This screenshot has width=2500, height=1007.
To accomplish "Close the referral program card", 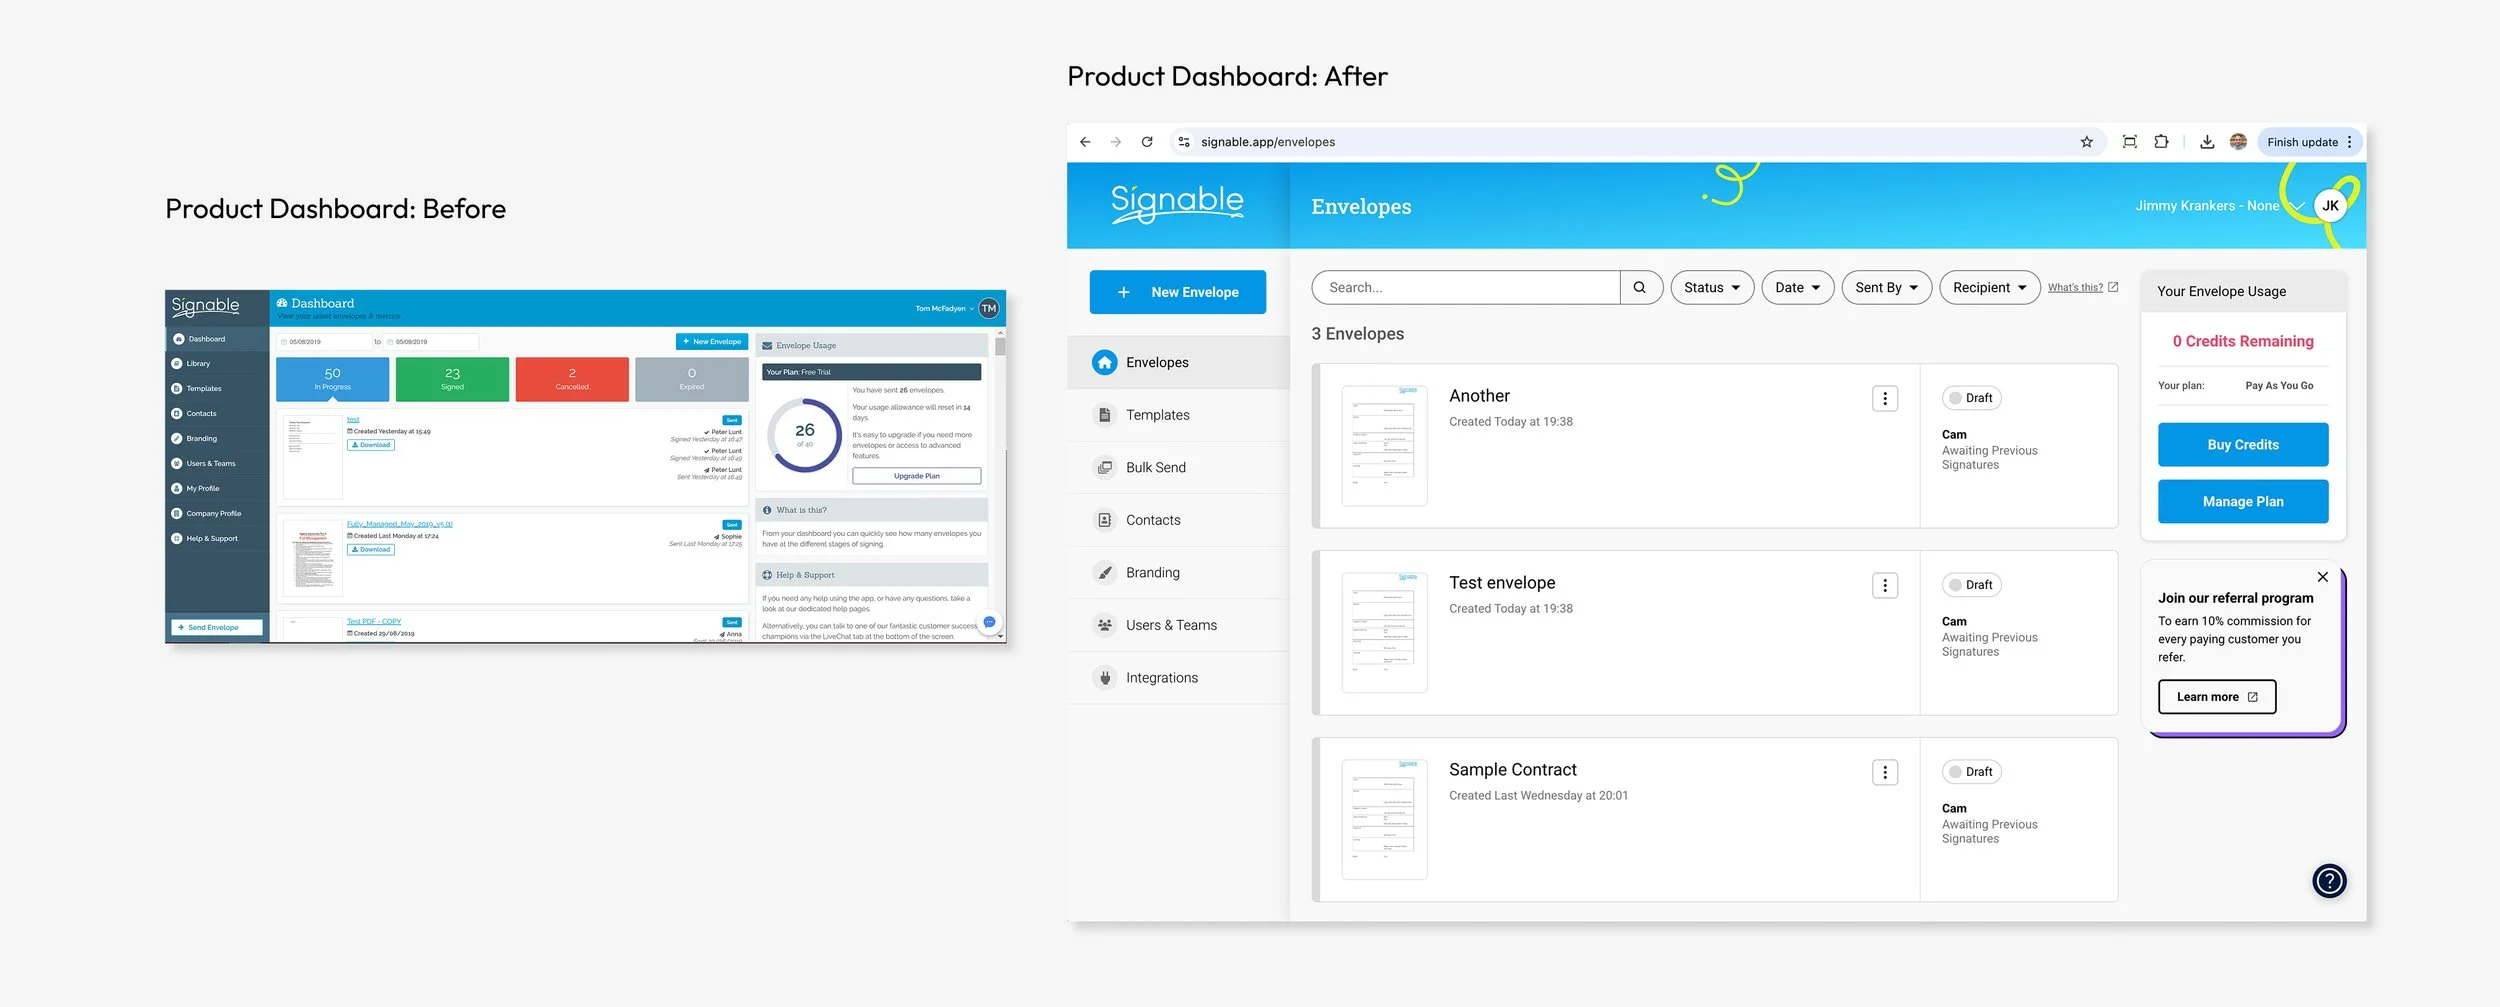I will tap(2323, 577).
